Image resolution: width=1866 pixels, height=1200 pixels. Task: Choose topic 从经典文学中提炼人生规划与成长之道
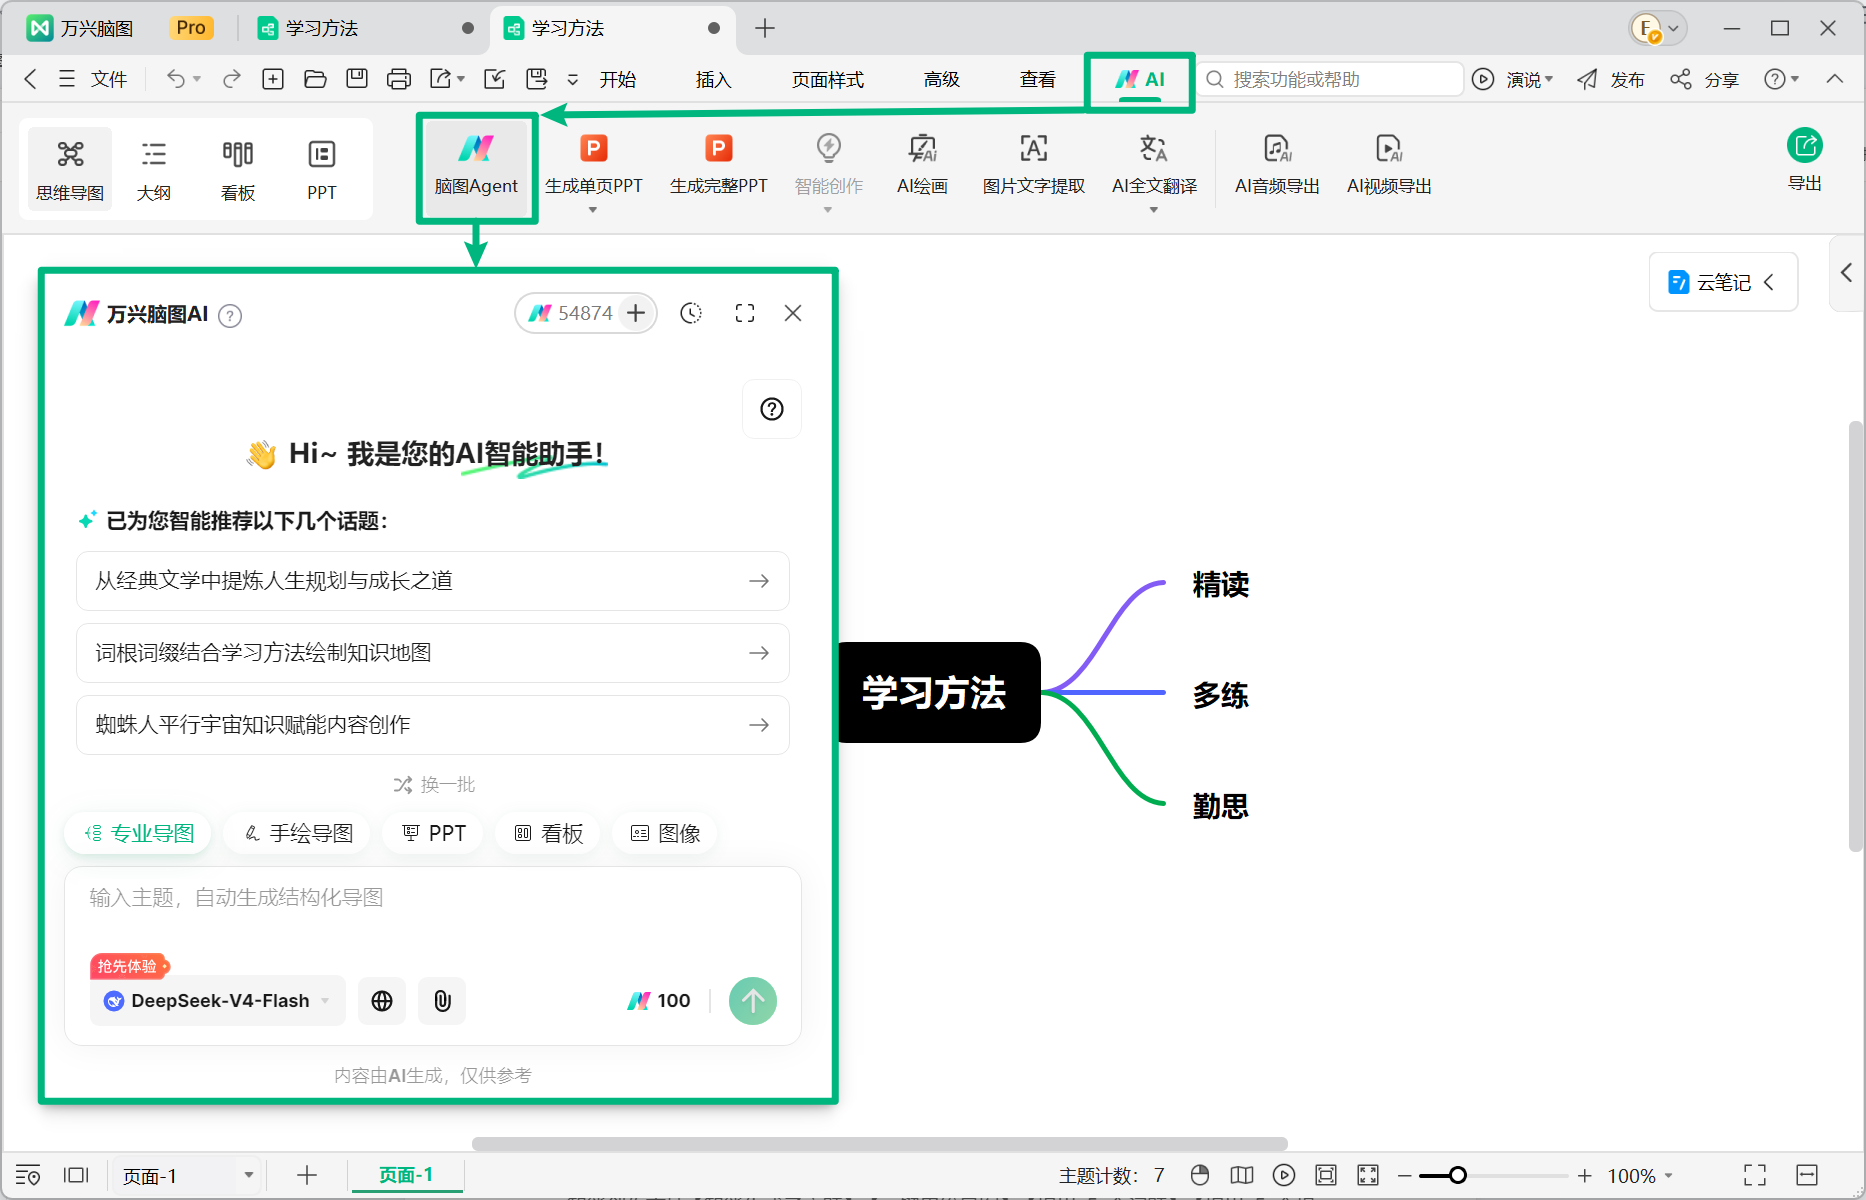433,581
